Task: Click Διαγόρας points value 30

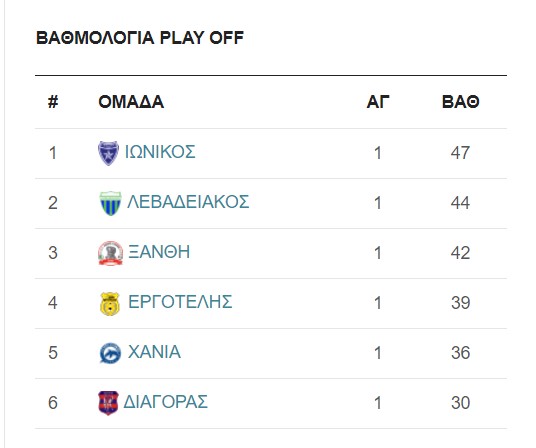Action: [x=460, y=403]
